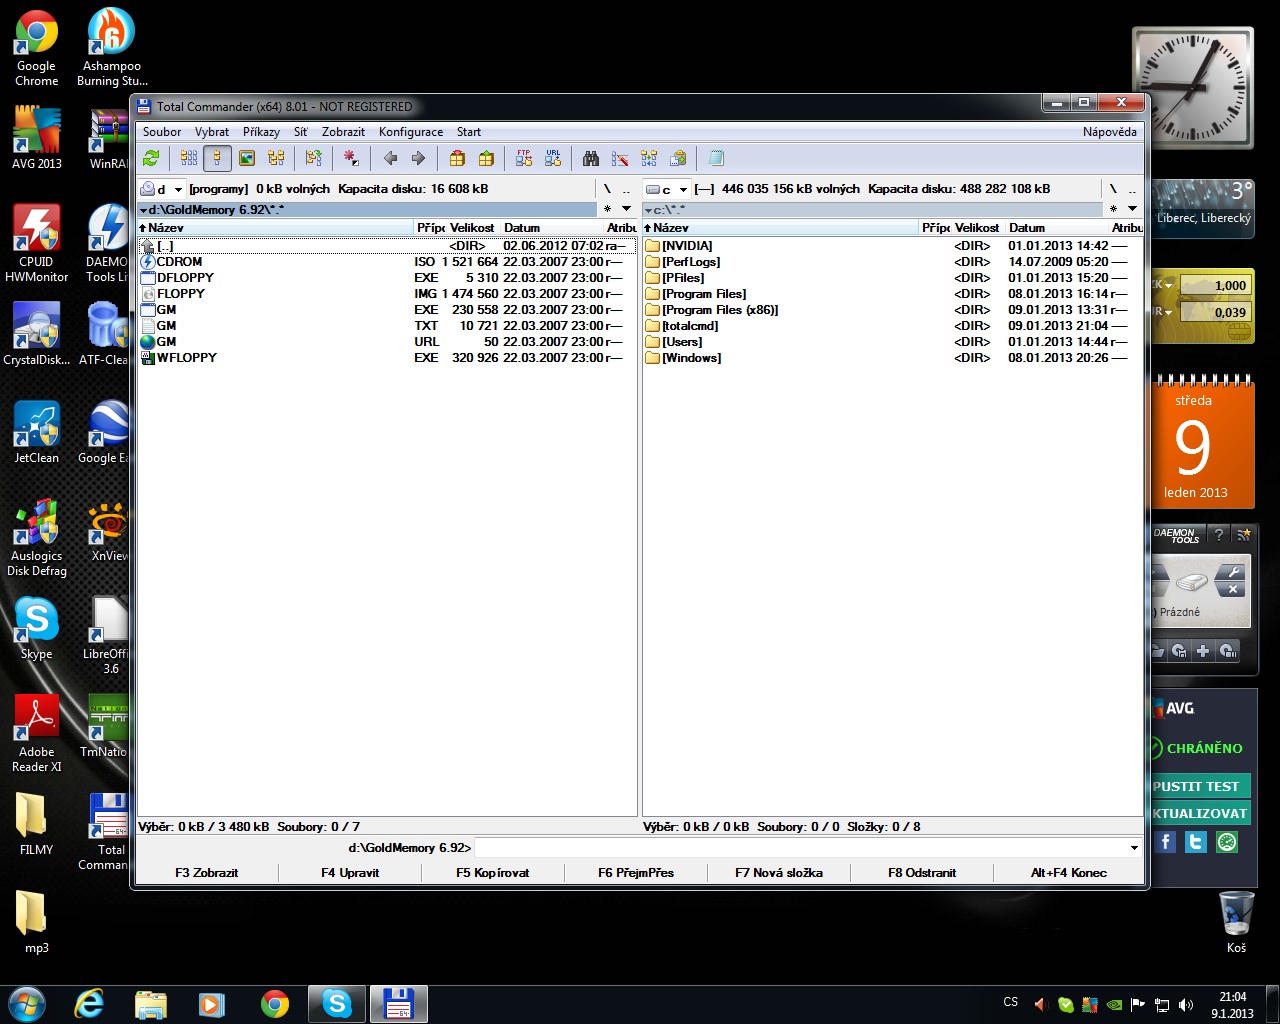Select the [Windows] folder

pos(892,358)
